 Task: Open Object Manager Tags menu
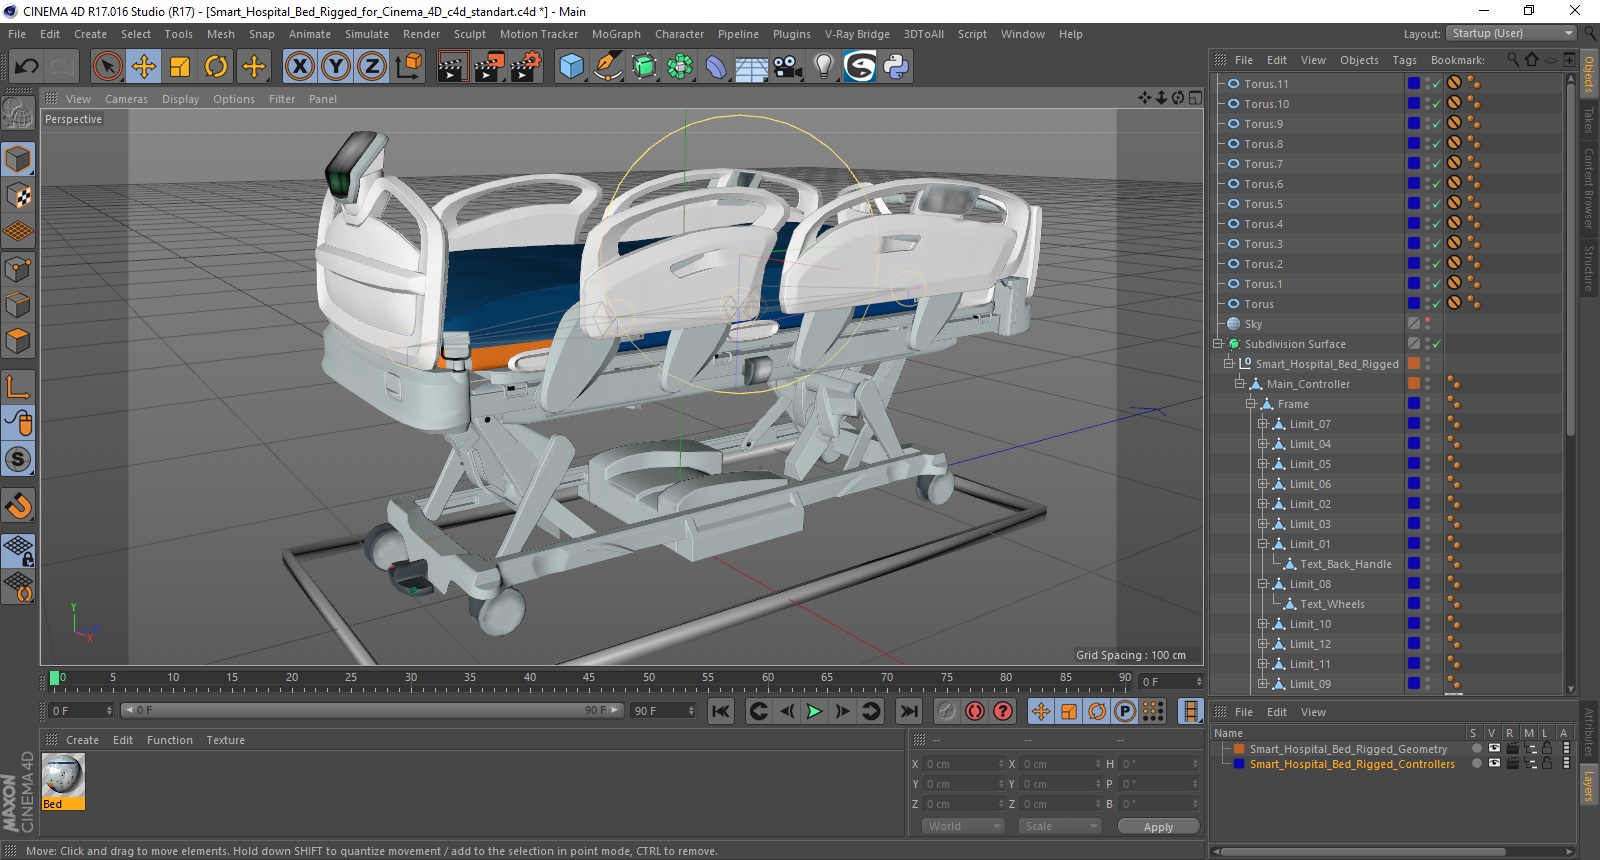[1404, 60]
